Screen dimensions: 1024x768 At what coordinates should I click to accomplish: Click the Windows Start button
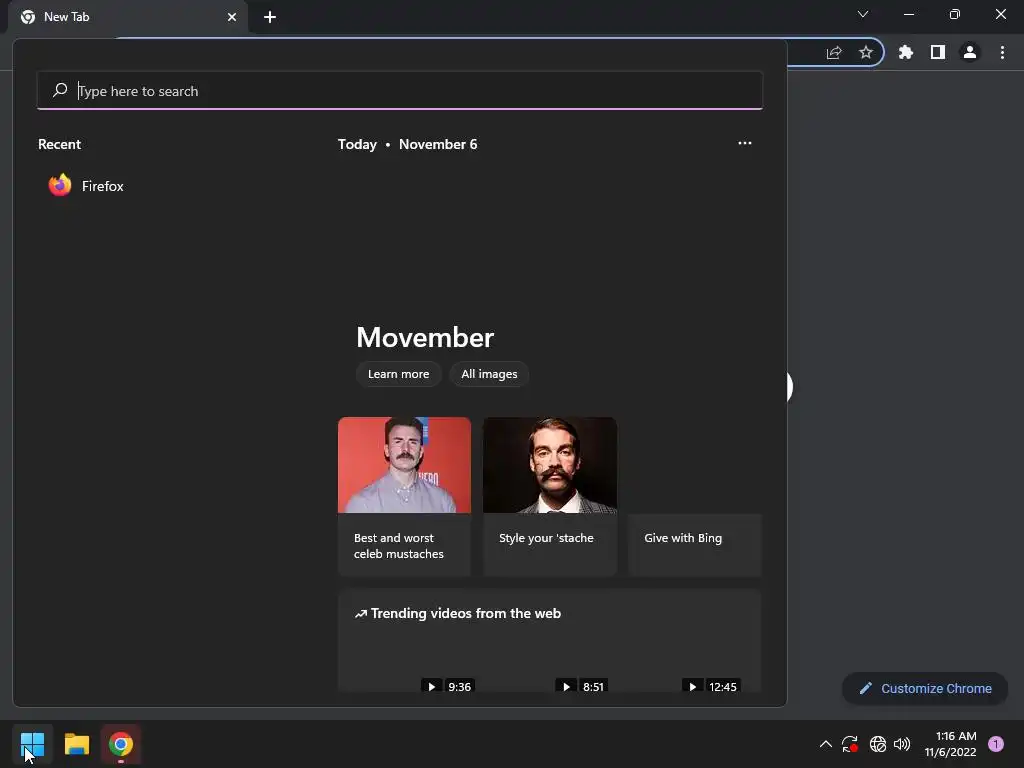point(33,744)
